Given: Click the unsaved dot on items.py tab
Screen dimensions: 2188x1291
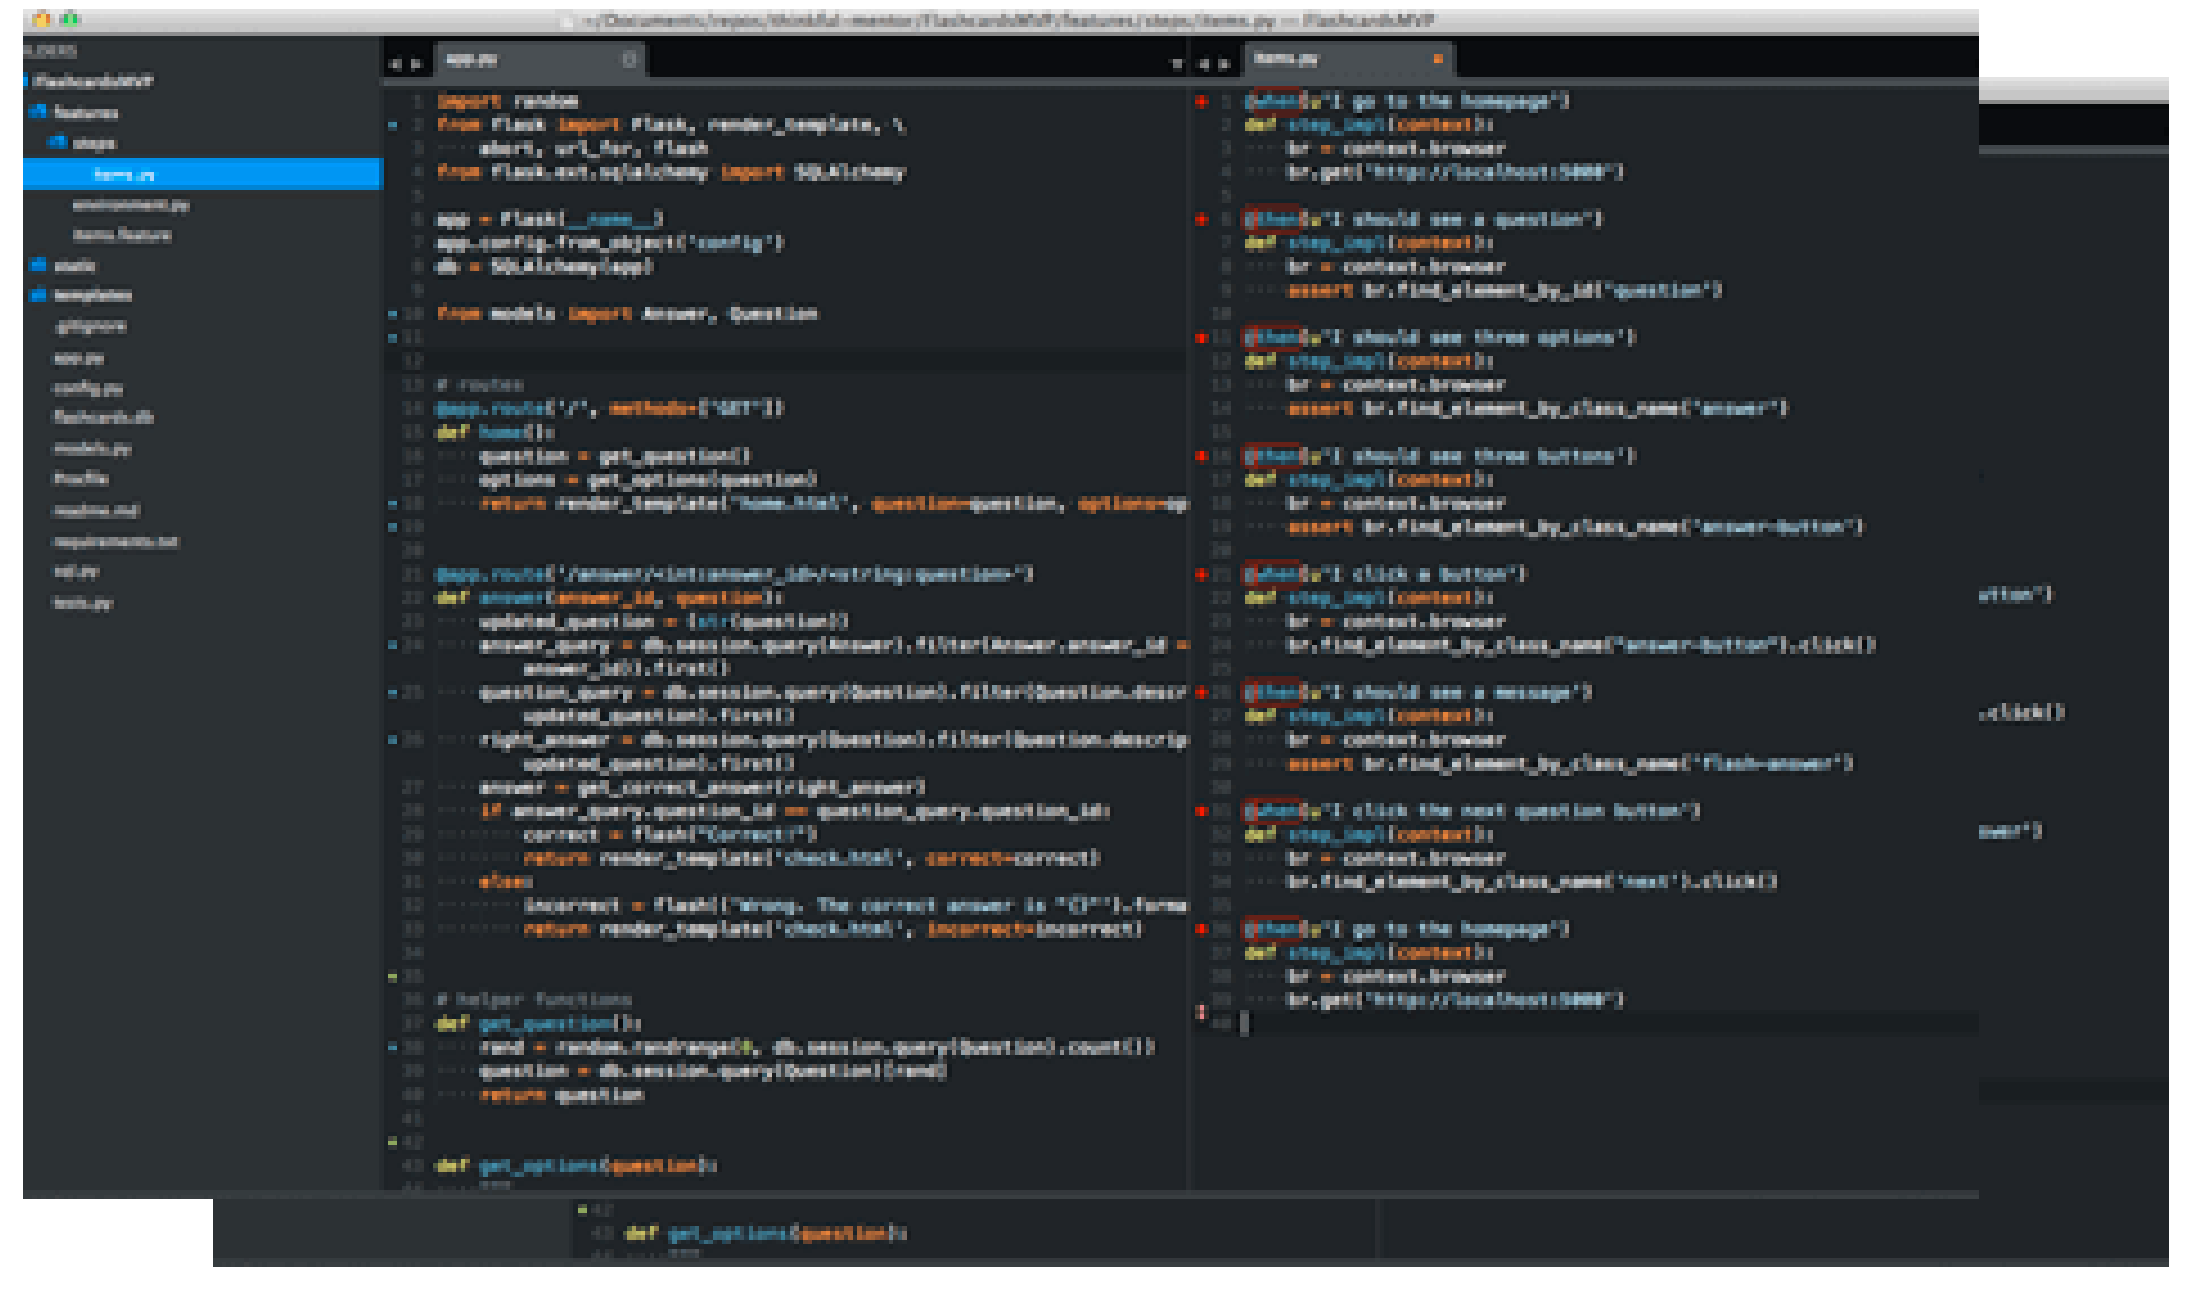Looking at the screenshot, I should click(1438, 59).
